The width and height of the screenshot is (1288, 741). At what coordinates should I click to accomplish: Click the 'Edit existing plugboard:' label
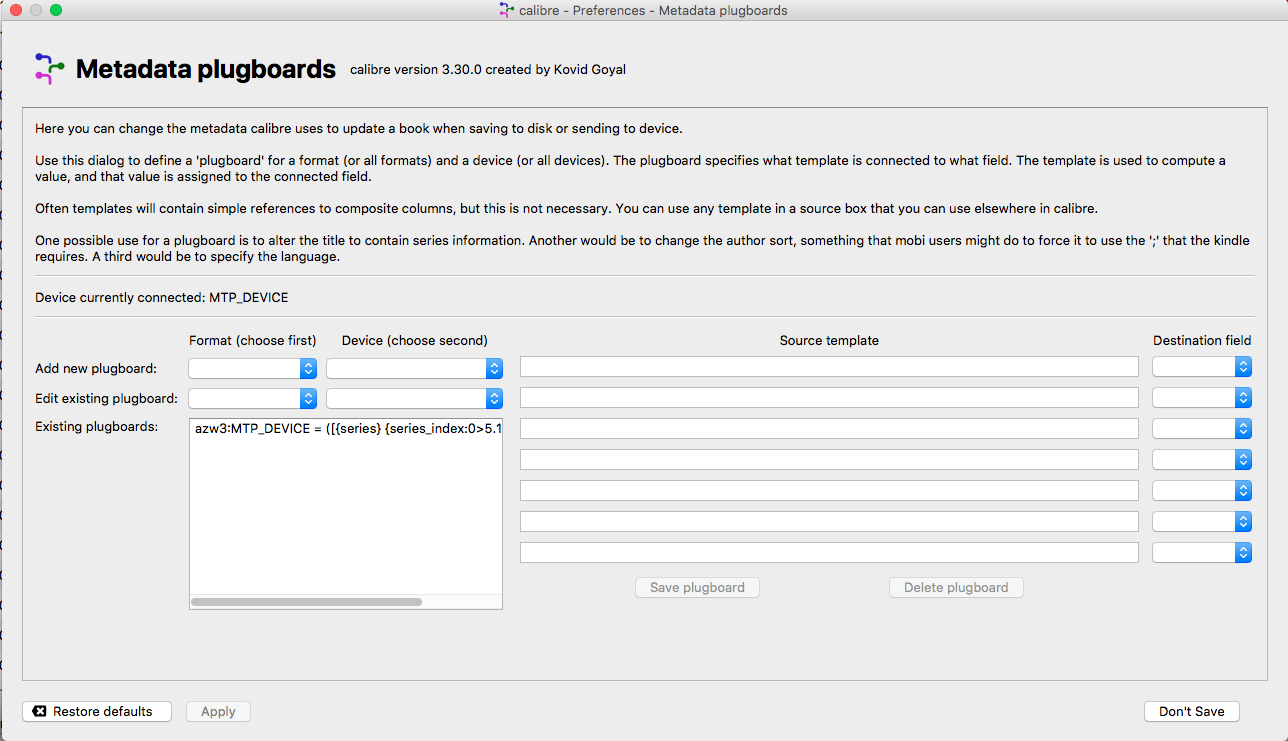click(106, 399)
